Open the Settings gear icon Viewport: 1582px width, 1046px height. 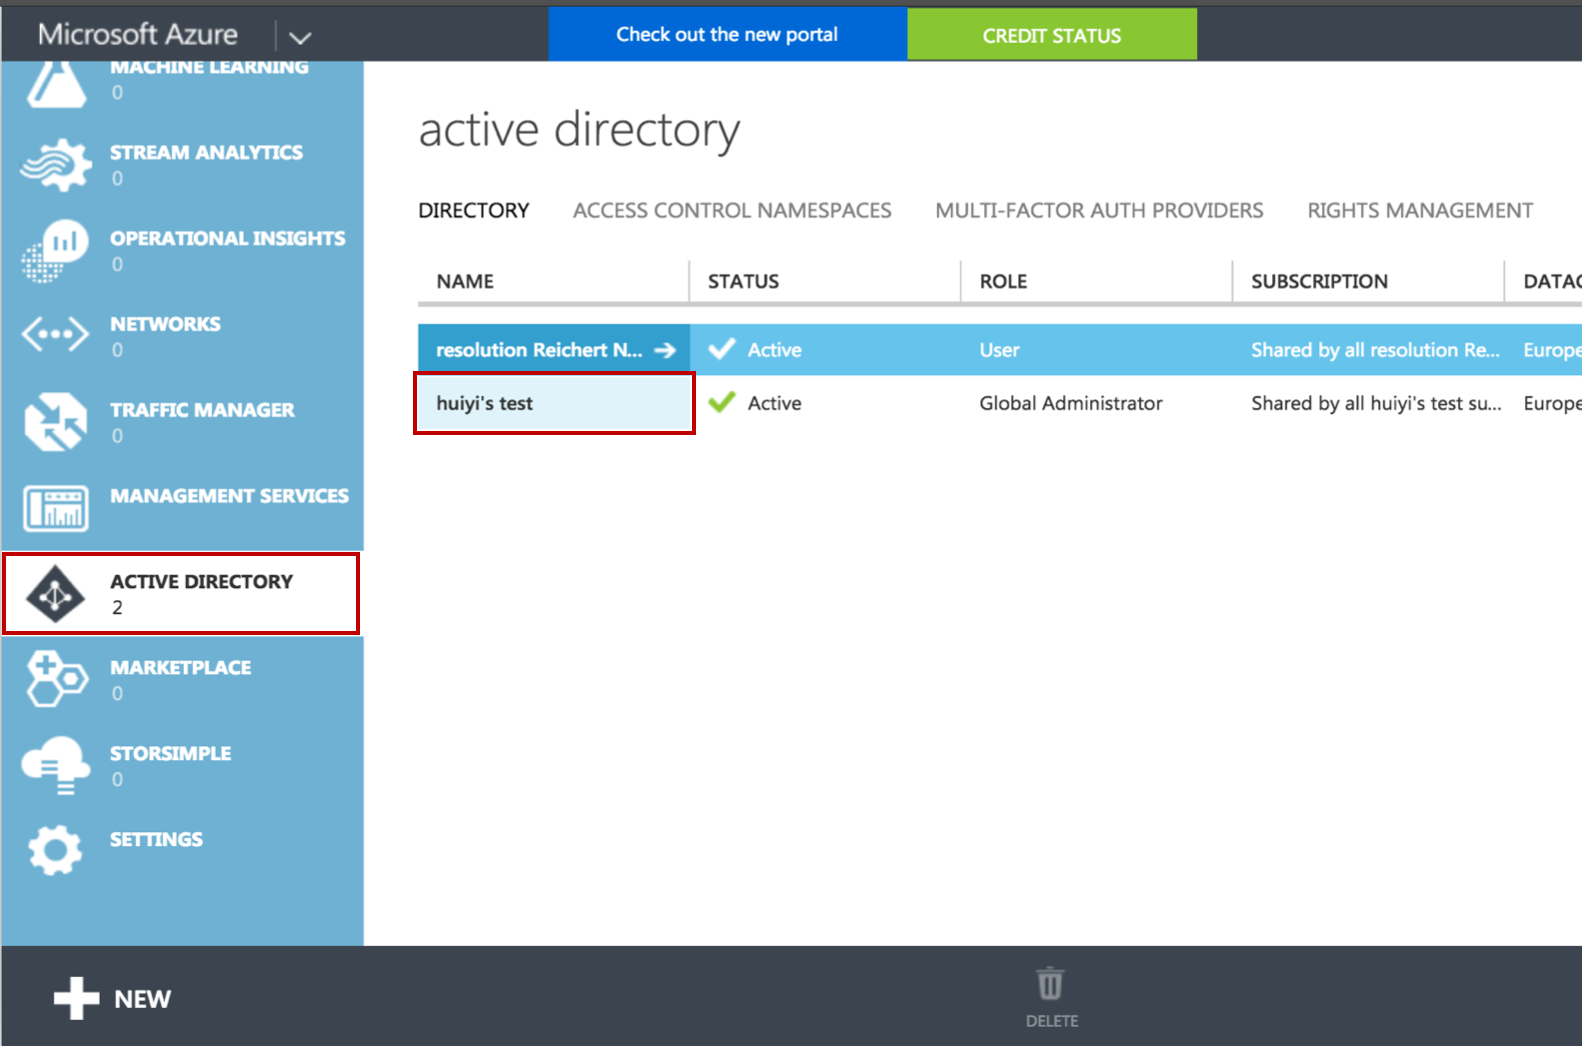(56, 850)
